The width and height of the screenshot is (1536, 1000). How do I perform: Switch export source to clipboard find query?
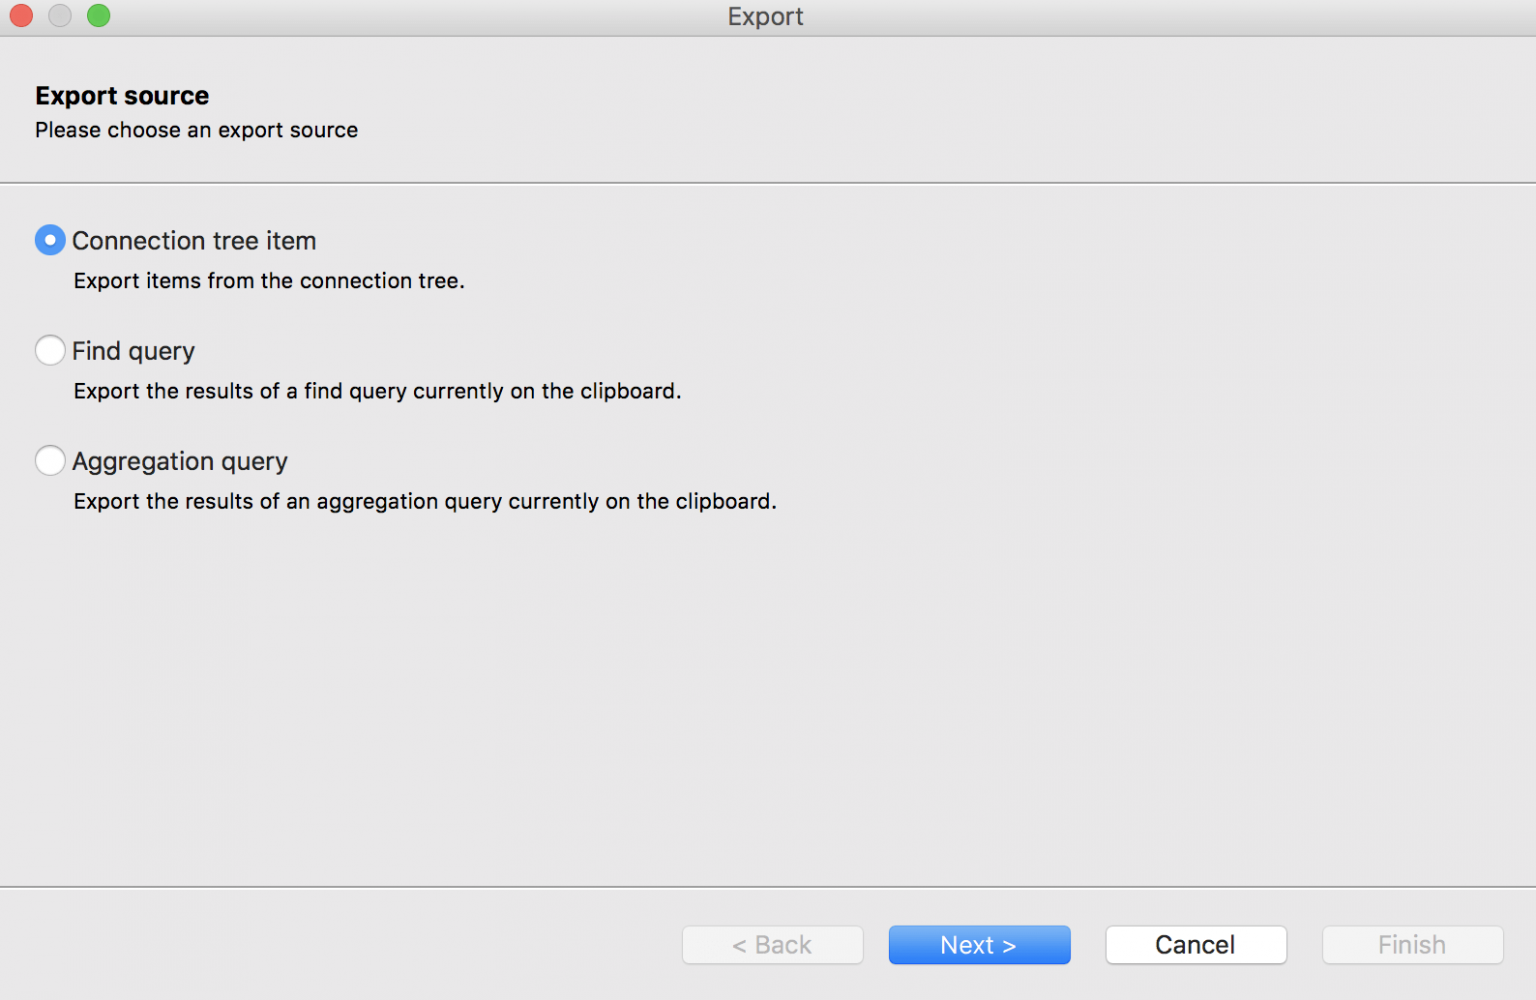tap(50, 350)
